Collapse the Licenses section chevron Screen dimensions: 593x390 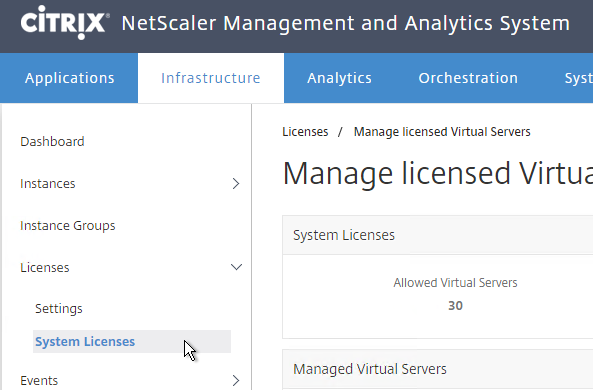[x=236, y=267]
